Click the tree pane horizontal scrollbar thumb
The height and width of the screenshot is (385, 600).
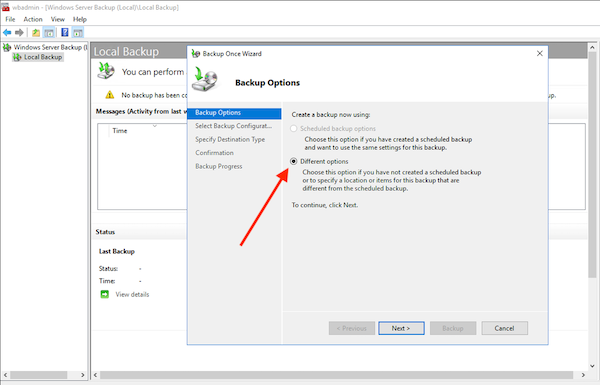pyautogui.click(x=39, y=375)
